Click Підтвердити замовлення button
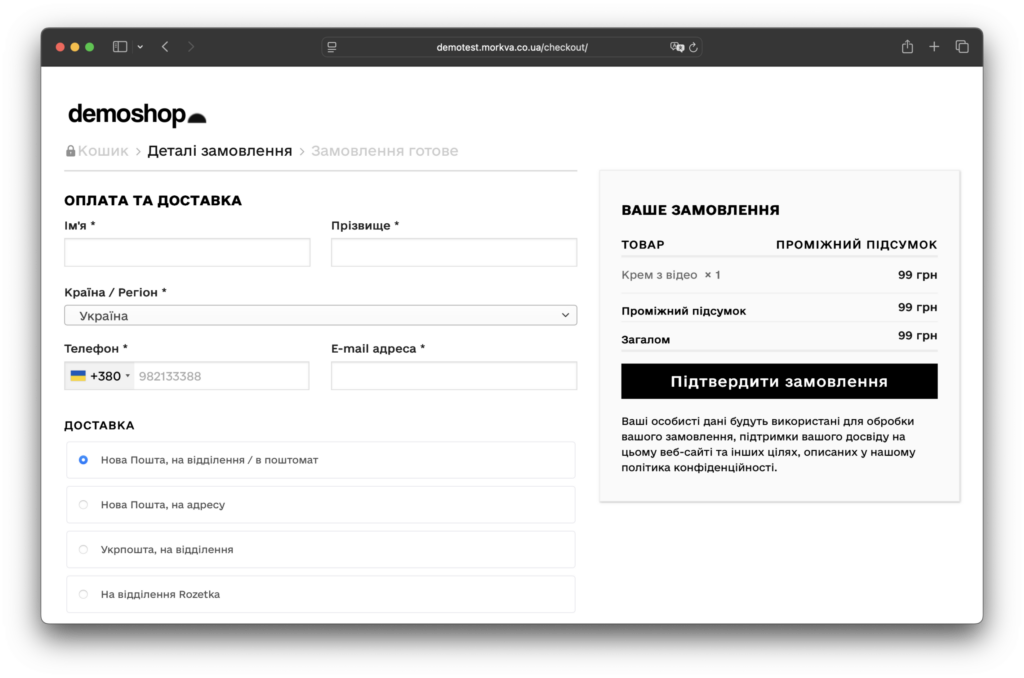 (x=779, y=381)
